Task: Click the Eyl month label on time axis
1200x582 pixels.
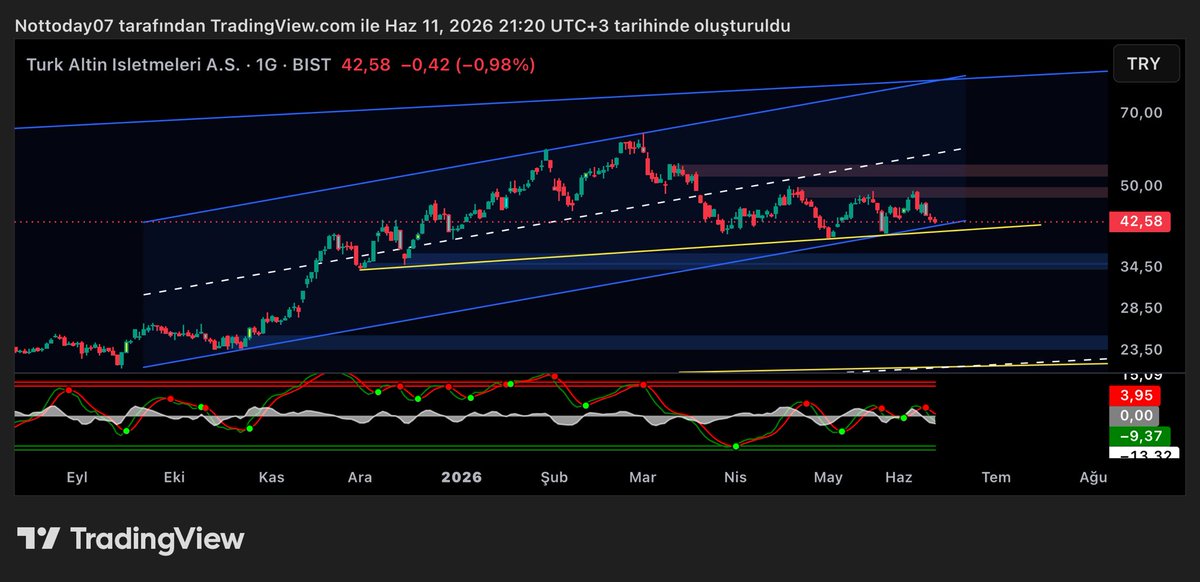Action: (x=76, y=477)
